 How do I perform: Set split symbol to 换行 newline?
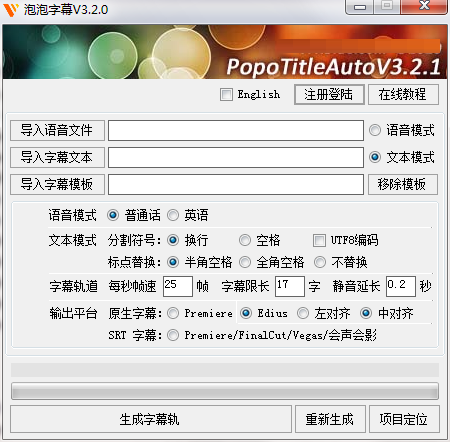point(173,240)
